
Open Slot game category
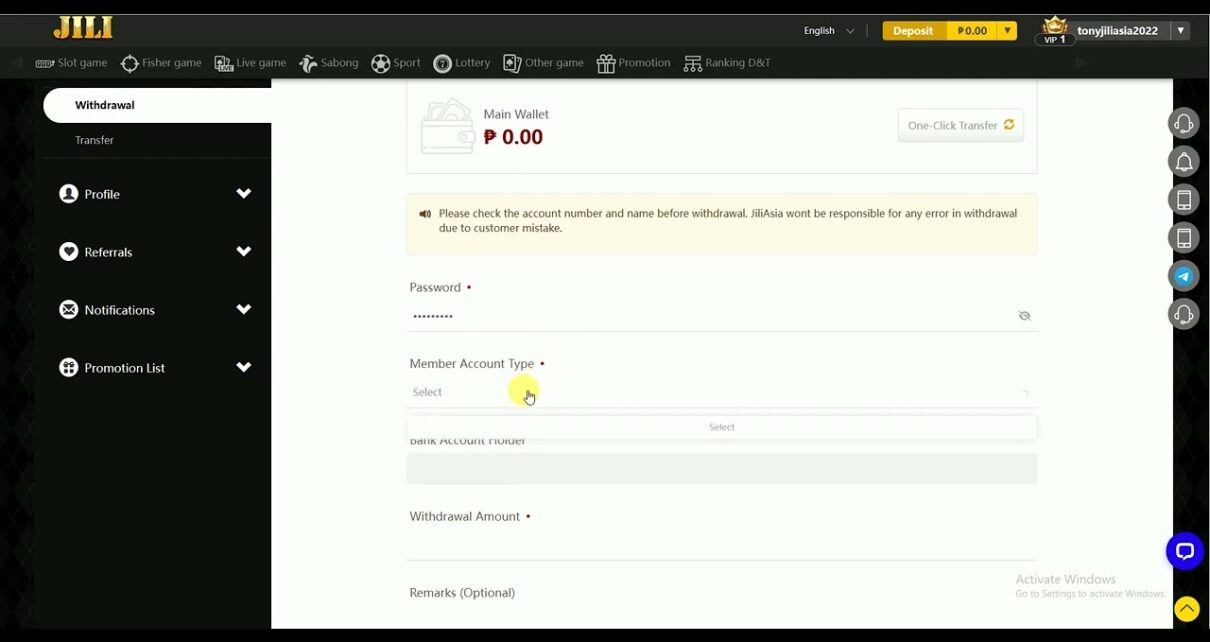(x=71, y=63)
